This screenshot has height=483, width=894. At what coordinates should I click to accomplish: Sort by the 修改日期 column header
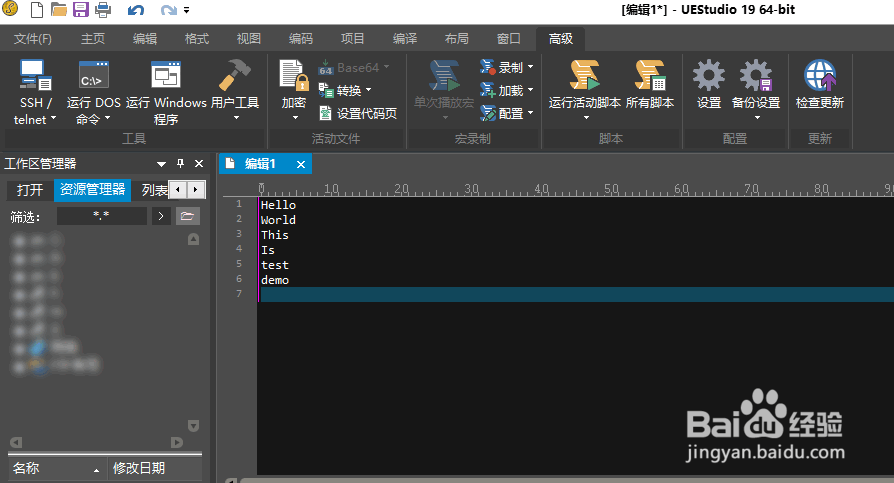click(x=155, y=468)
